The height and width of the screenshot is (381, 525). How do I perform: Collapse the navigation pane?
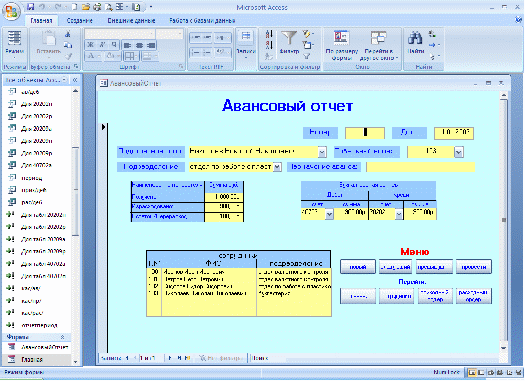tap(75, 80)
